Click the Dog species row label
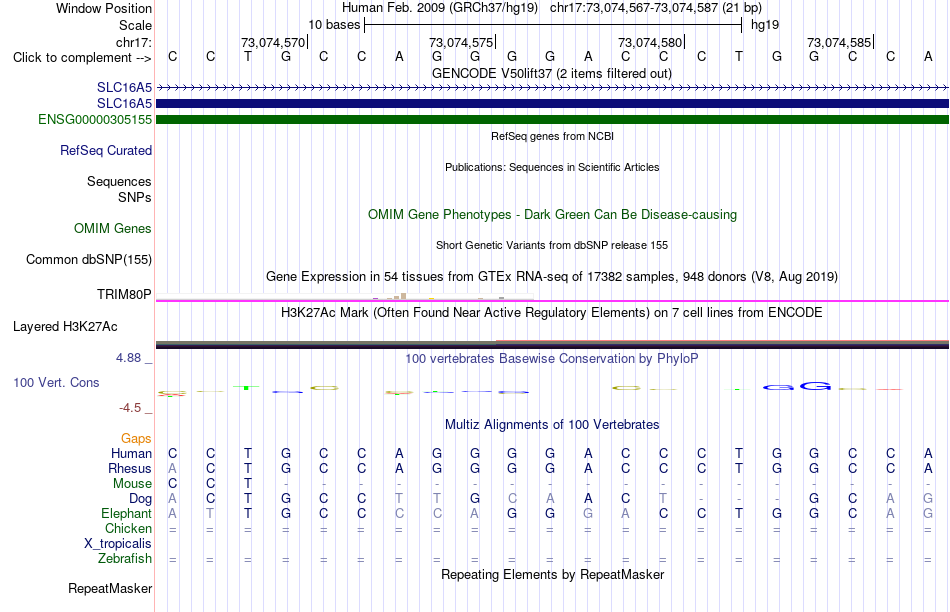950x612 pixels. tap(141, 499)
